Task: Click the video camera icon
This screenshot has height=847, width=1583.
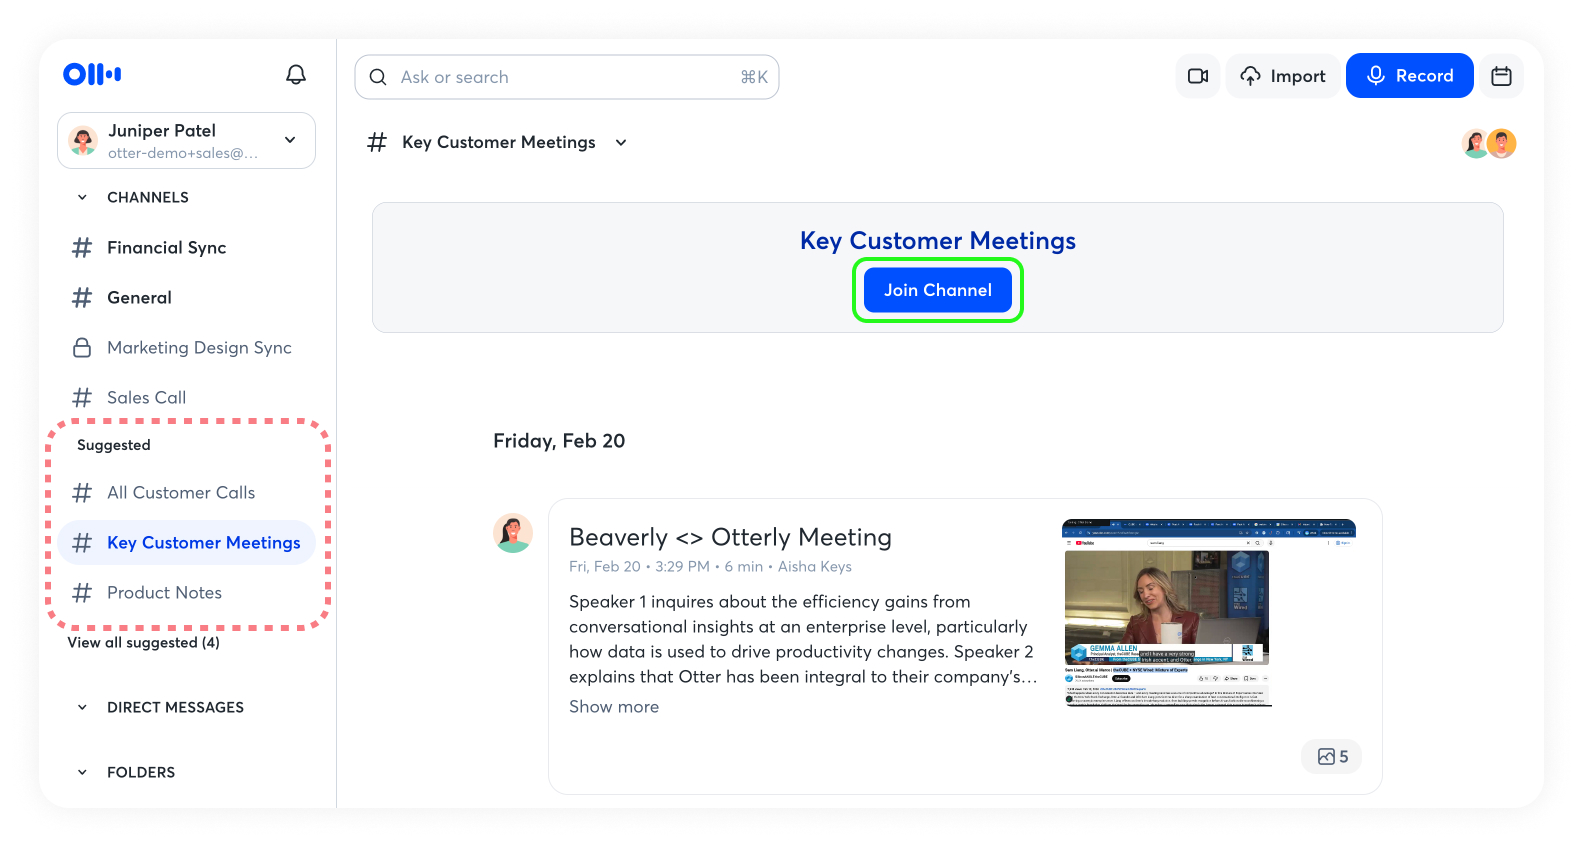Action: 1197,76
